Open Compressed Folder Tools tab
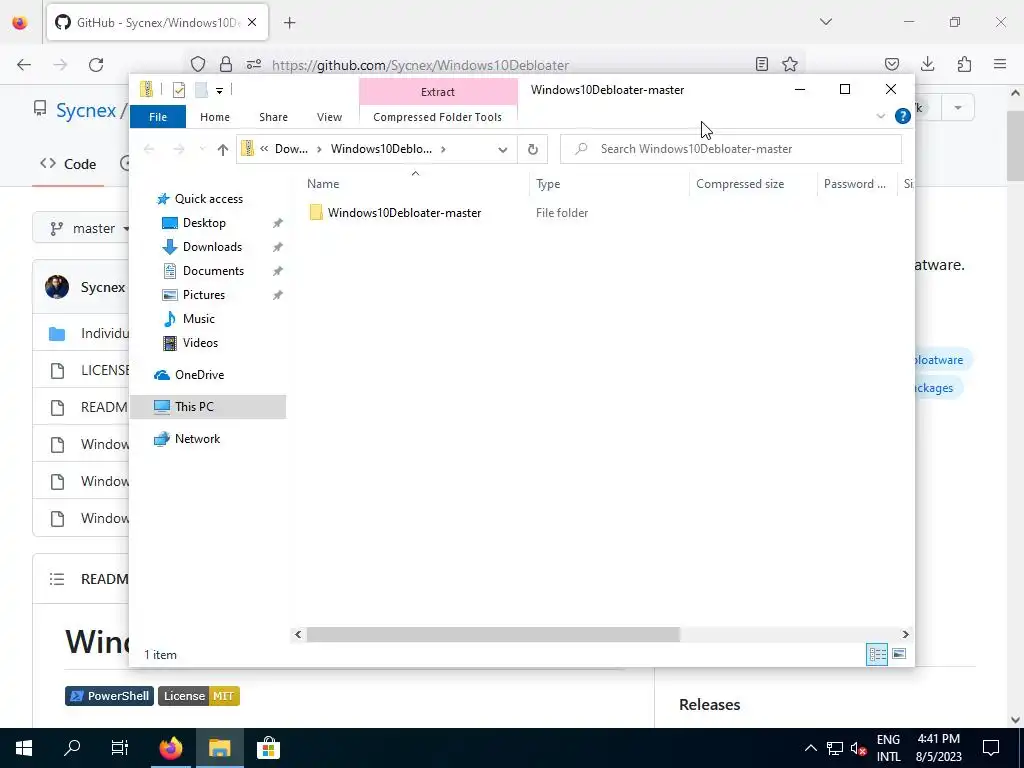The height and width of the screenshot is (768, 1024). click(x=438, y=117)
